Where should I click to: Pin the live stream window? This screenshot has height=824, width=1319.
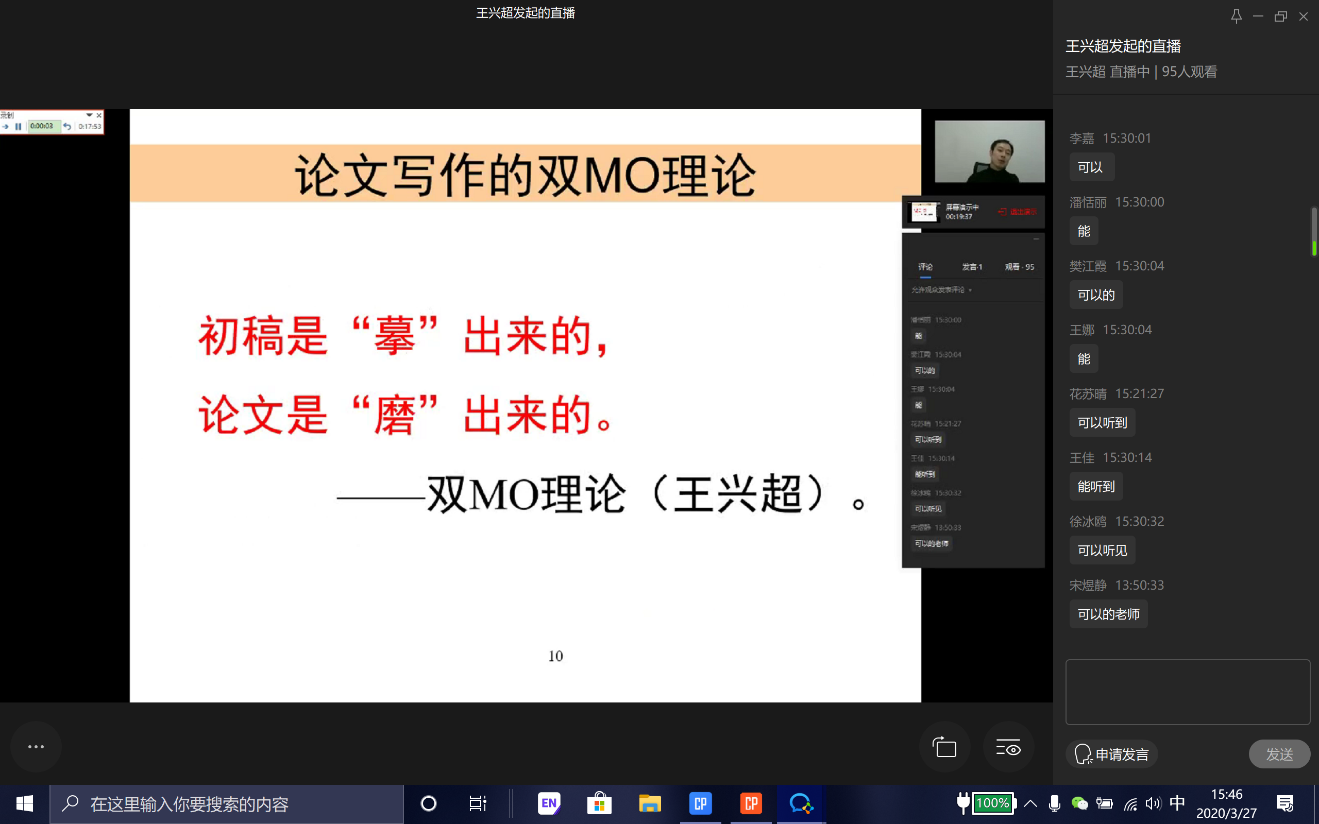1236,16
